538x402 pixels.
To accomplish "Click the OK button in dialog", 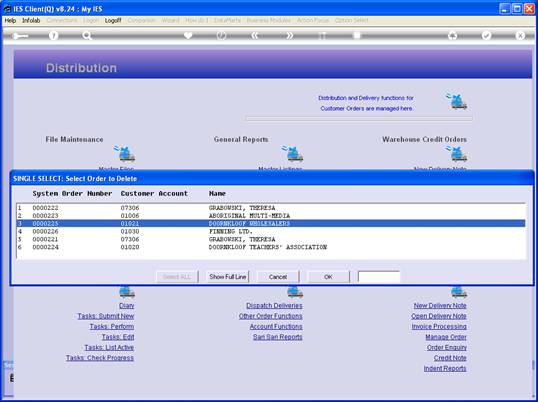I will tap(328, 277).
